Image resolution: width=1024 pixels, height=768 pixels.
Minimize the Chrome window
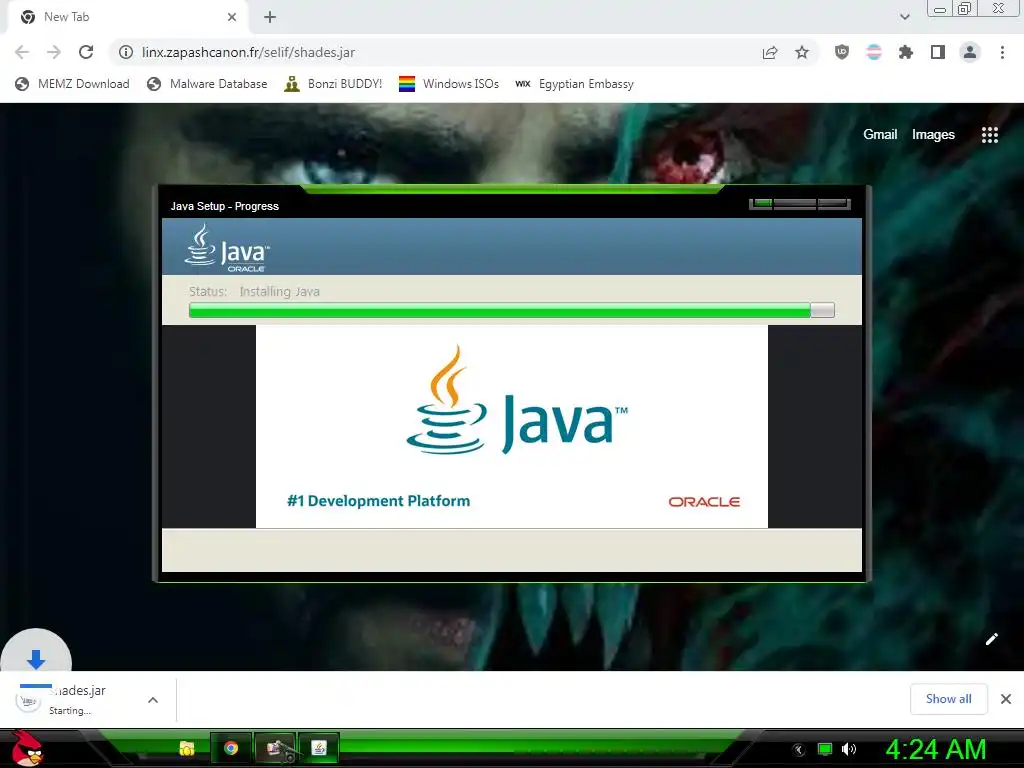pos(940,9)
